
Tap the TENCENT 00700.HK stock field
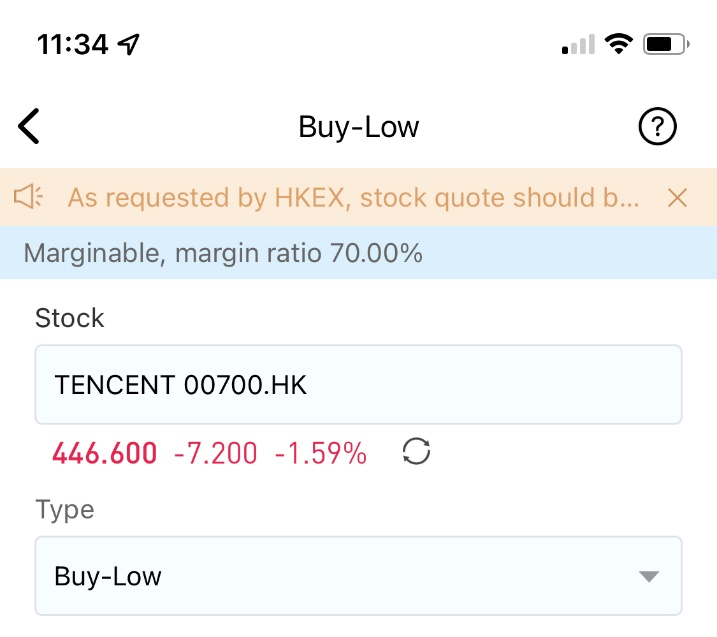point(358,385)
